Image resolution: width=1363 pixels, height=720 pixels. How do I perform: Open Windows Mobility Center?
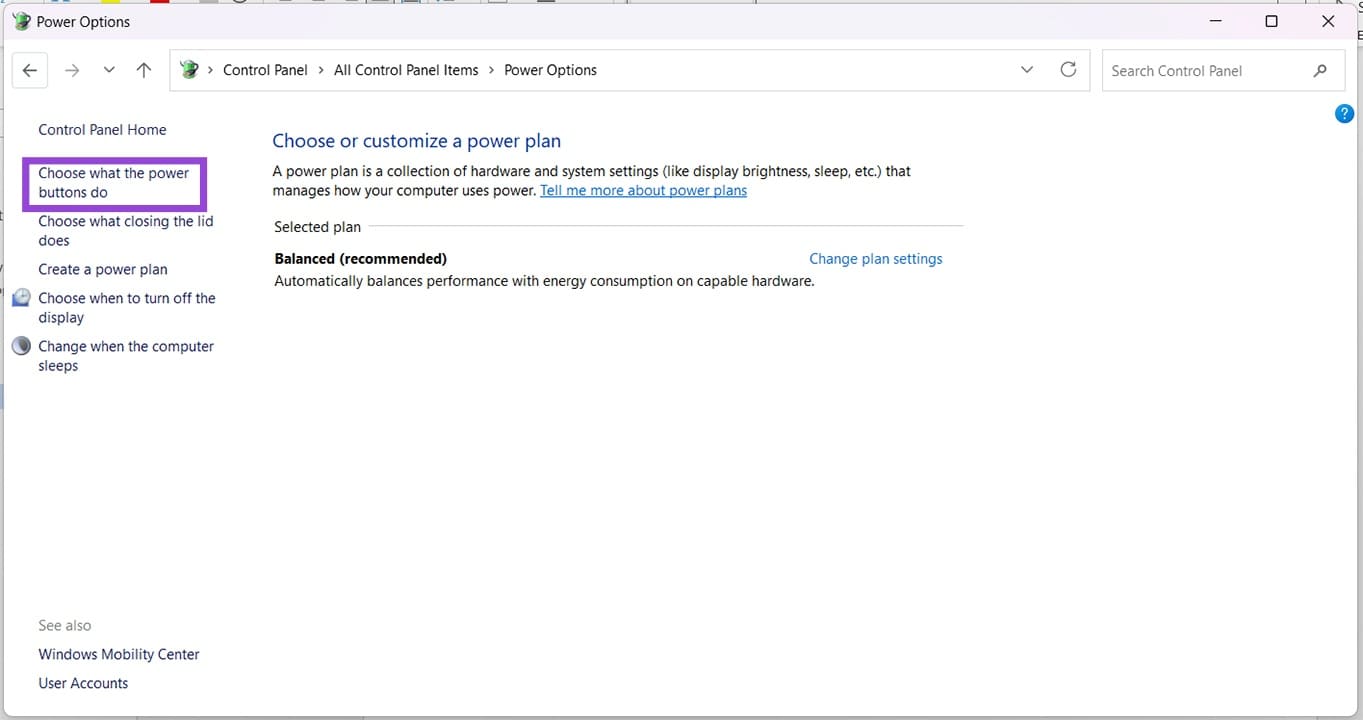(x=118, y=653)
